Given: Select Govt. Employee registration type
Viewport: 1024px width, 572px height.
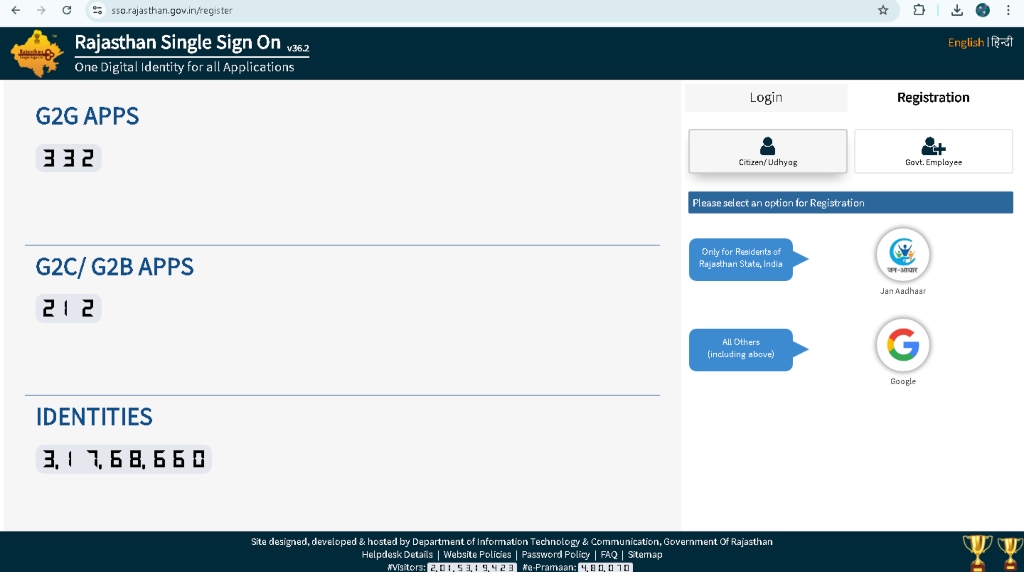Looking at the screenshot, I should coord(933,151).
